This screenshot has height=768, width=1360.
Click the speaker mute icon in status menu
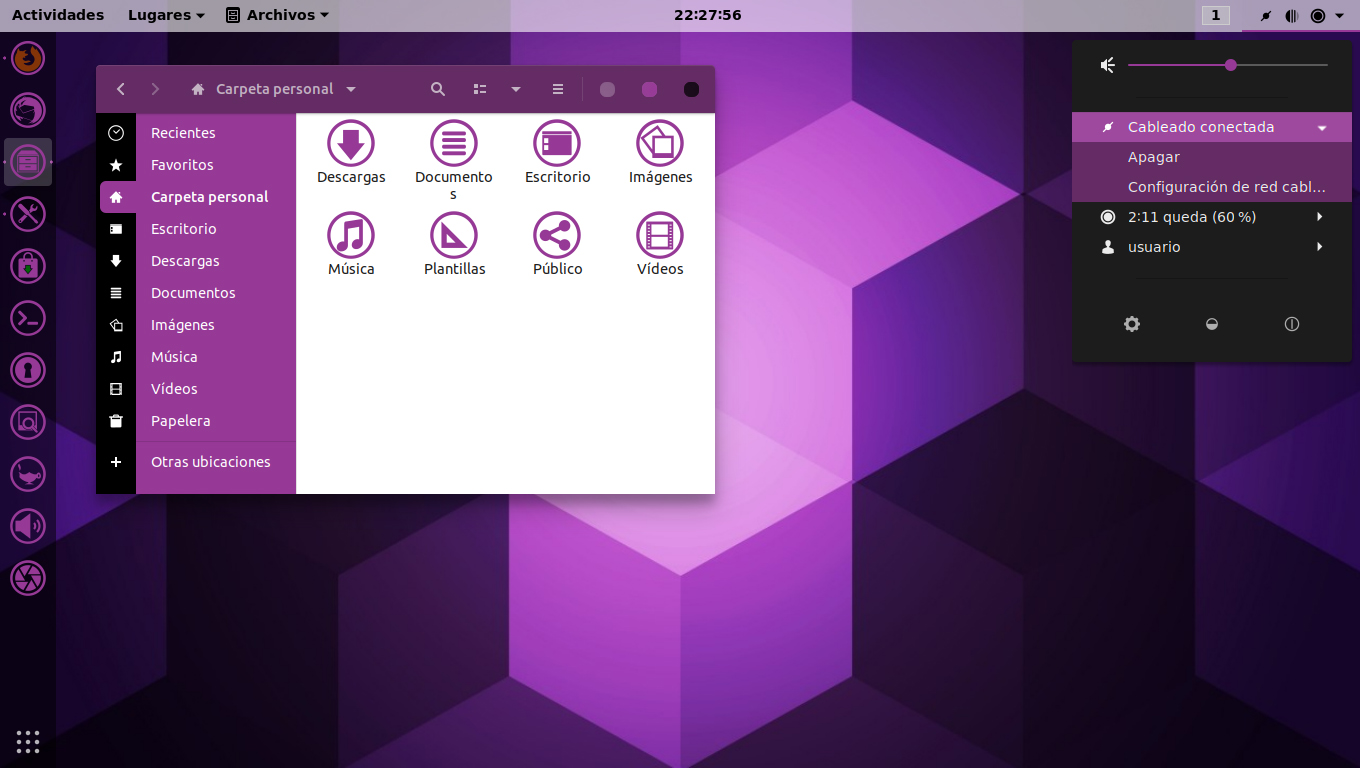click(1108, 65)
